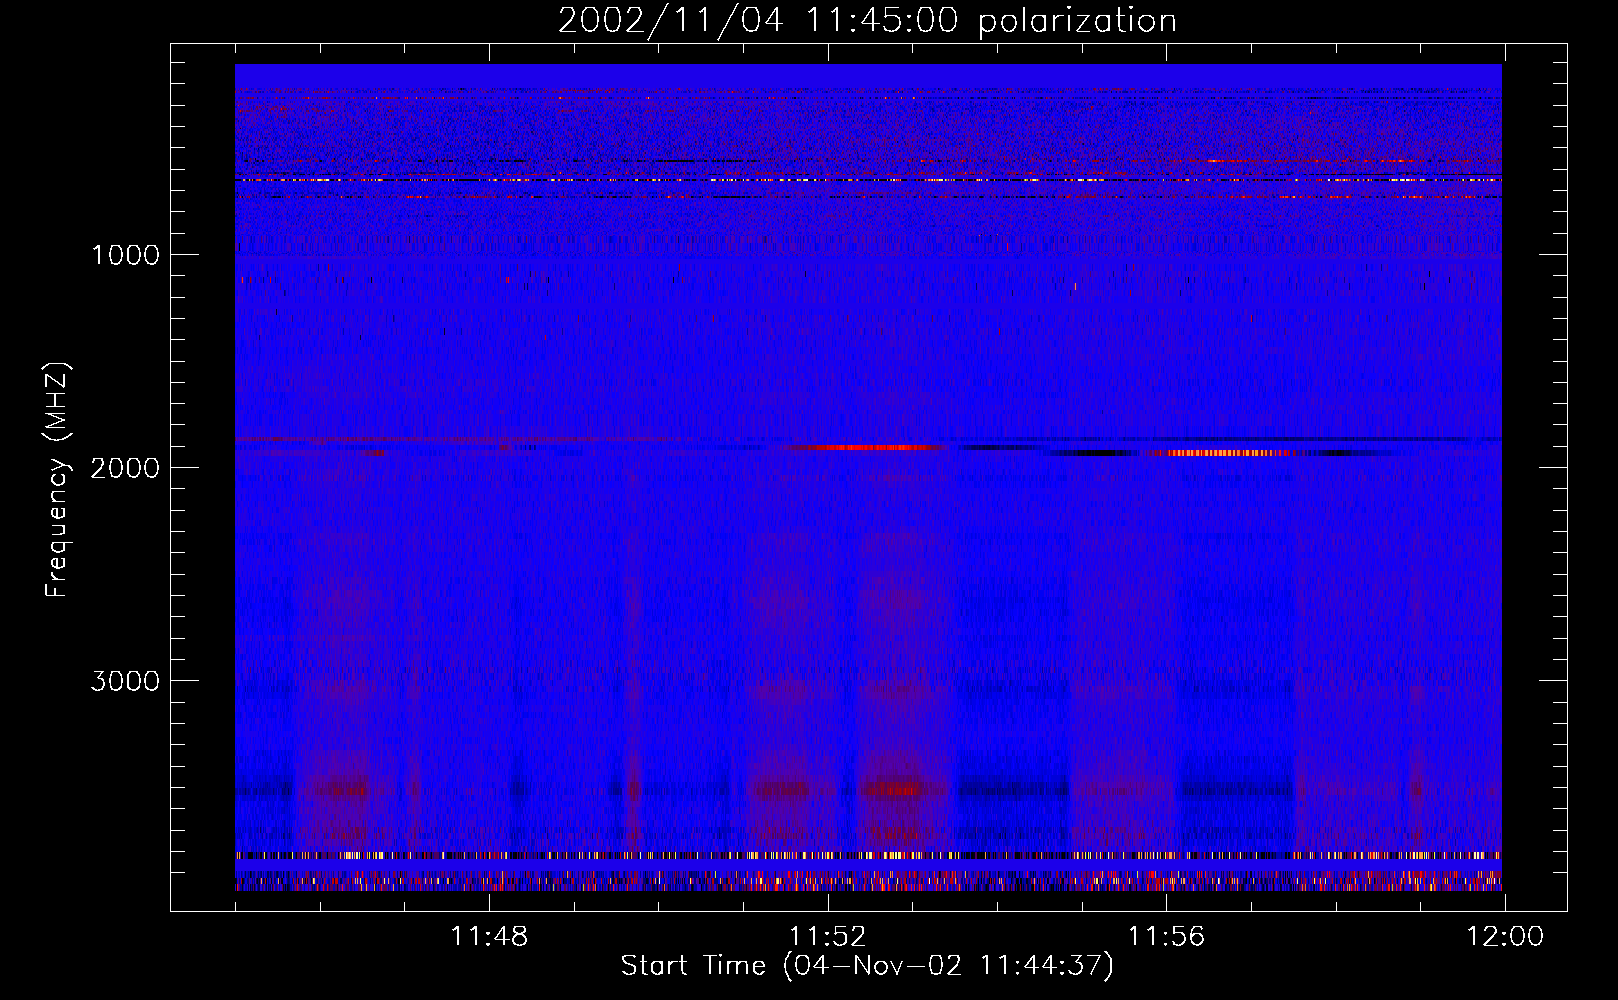Click the 'Start Time (04-Nov-02 11:44:37)' label
This screenshot has width=1618, height=1000.
pyautogui.click(x=867, y=966)
